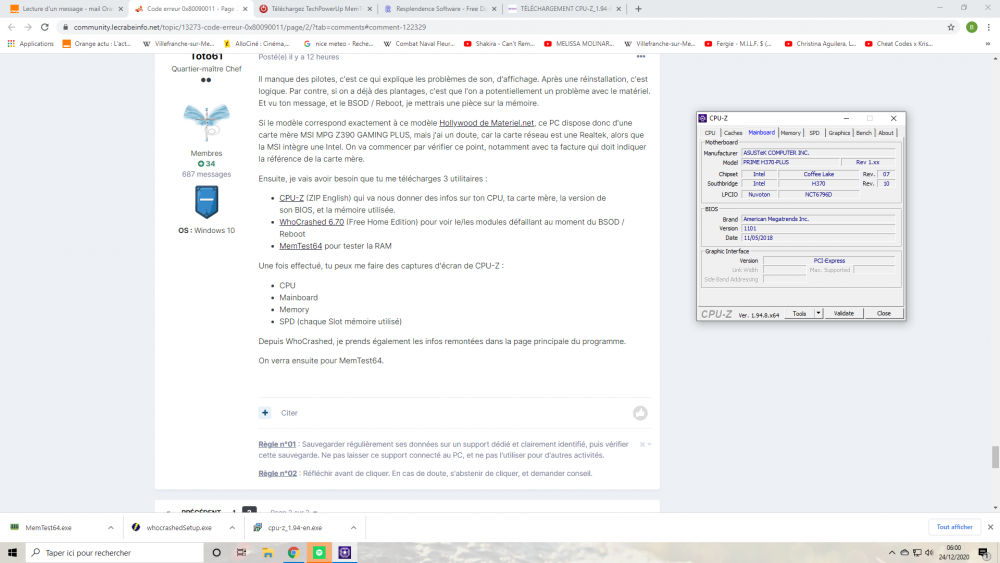The height and width of the screenshot is (563, 1000).
Task: Click the Chrome taskbar icon
Action: pyautogui.click(x=293, y=552)
